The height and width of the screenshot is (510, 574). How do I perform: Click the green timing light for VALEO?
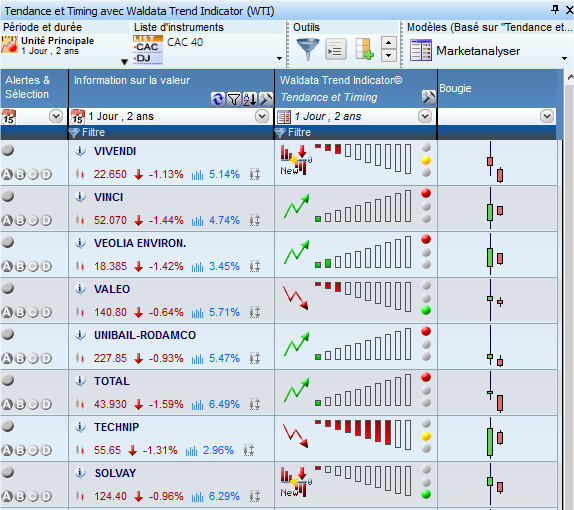[426, 310]
